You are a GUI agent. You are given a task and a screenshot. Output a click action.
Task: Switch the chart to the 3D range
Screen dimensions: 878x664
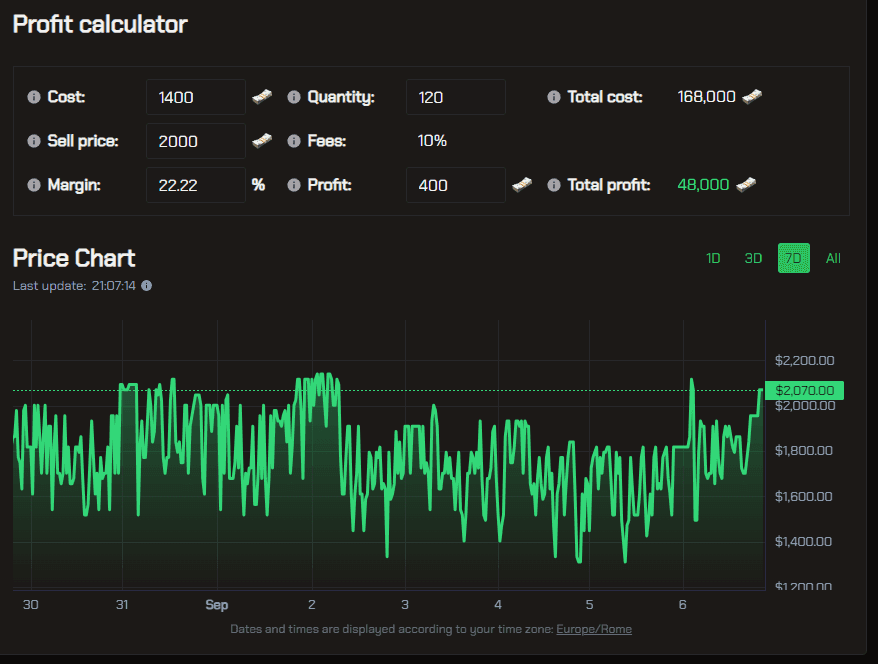753,258
